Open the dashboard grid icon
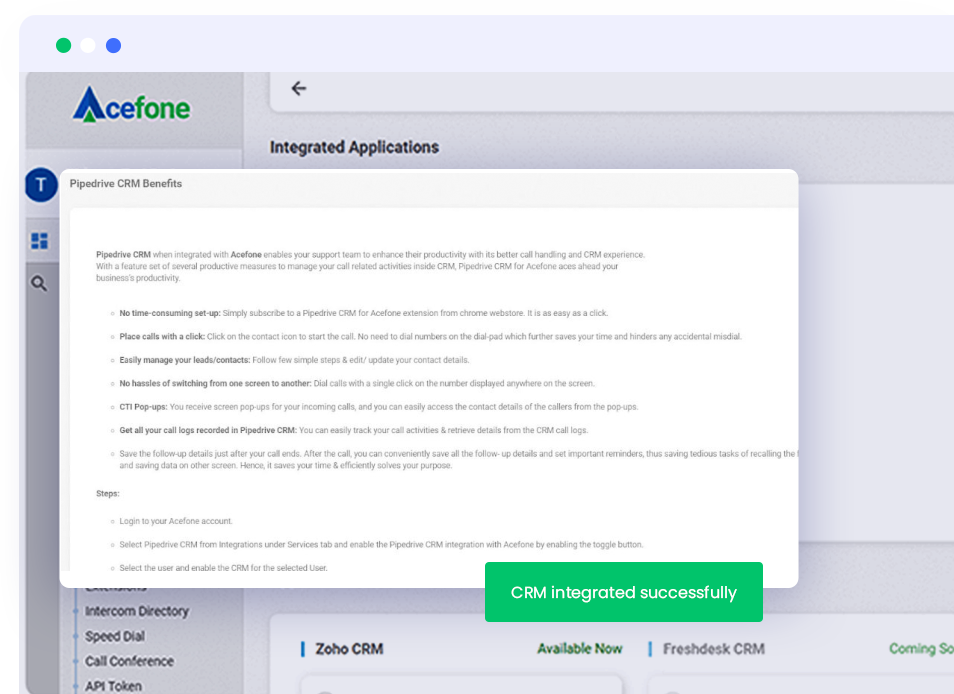This screenshot has width=954, height=694. [x=40, y=241]
